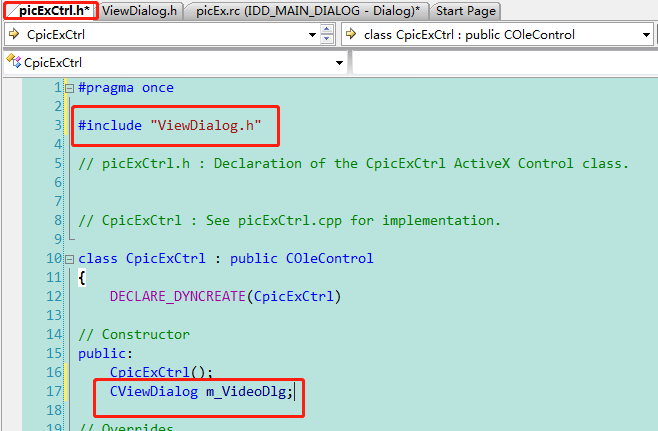Click arrow icon beside class CpicExCtrl declaration
The image size is (658, 431).
tap(351, 34)
